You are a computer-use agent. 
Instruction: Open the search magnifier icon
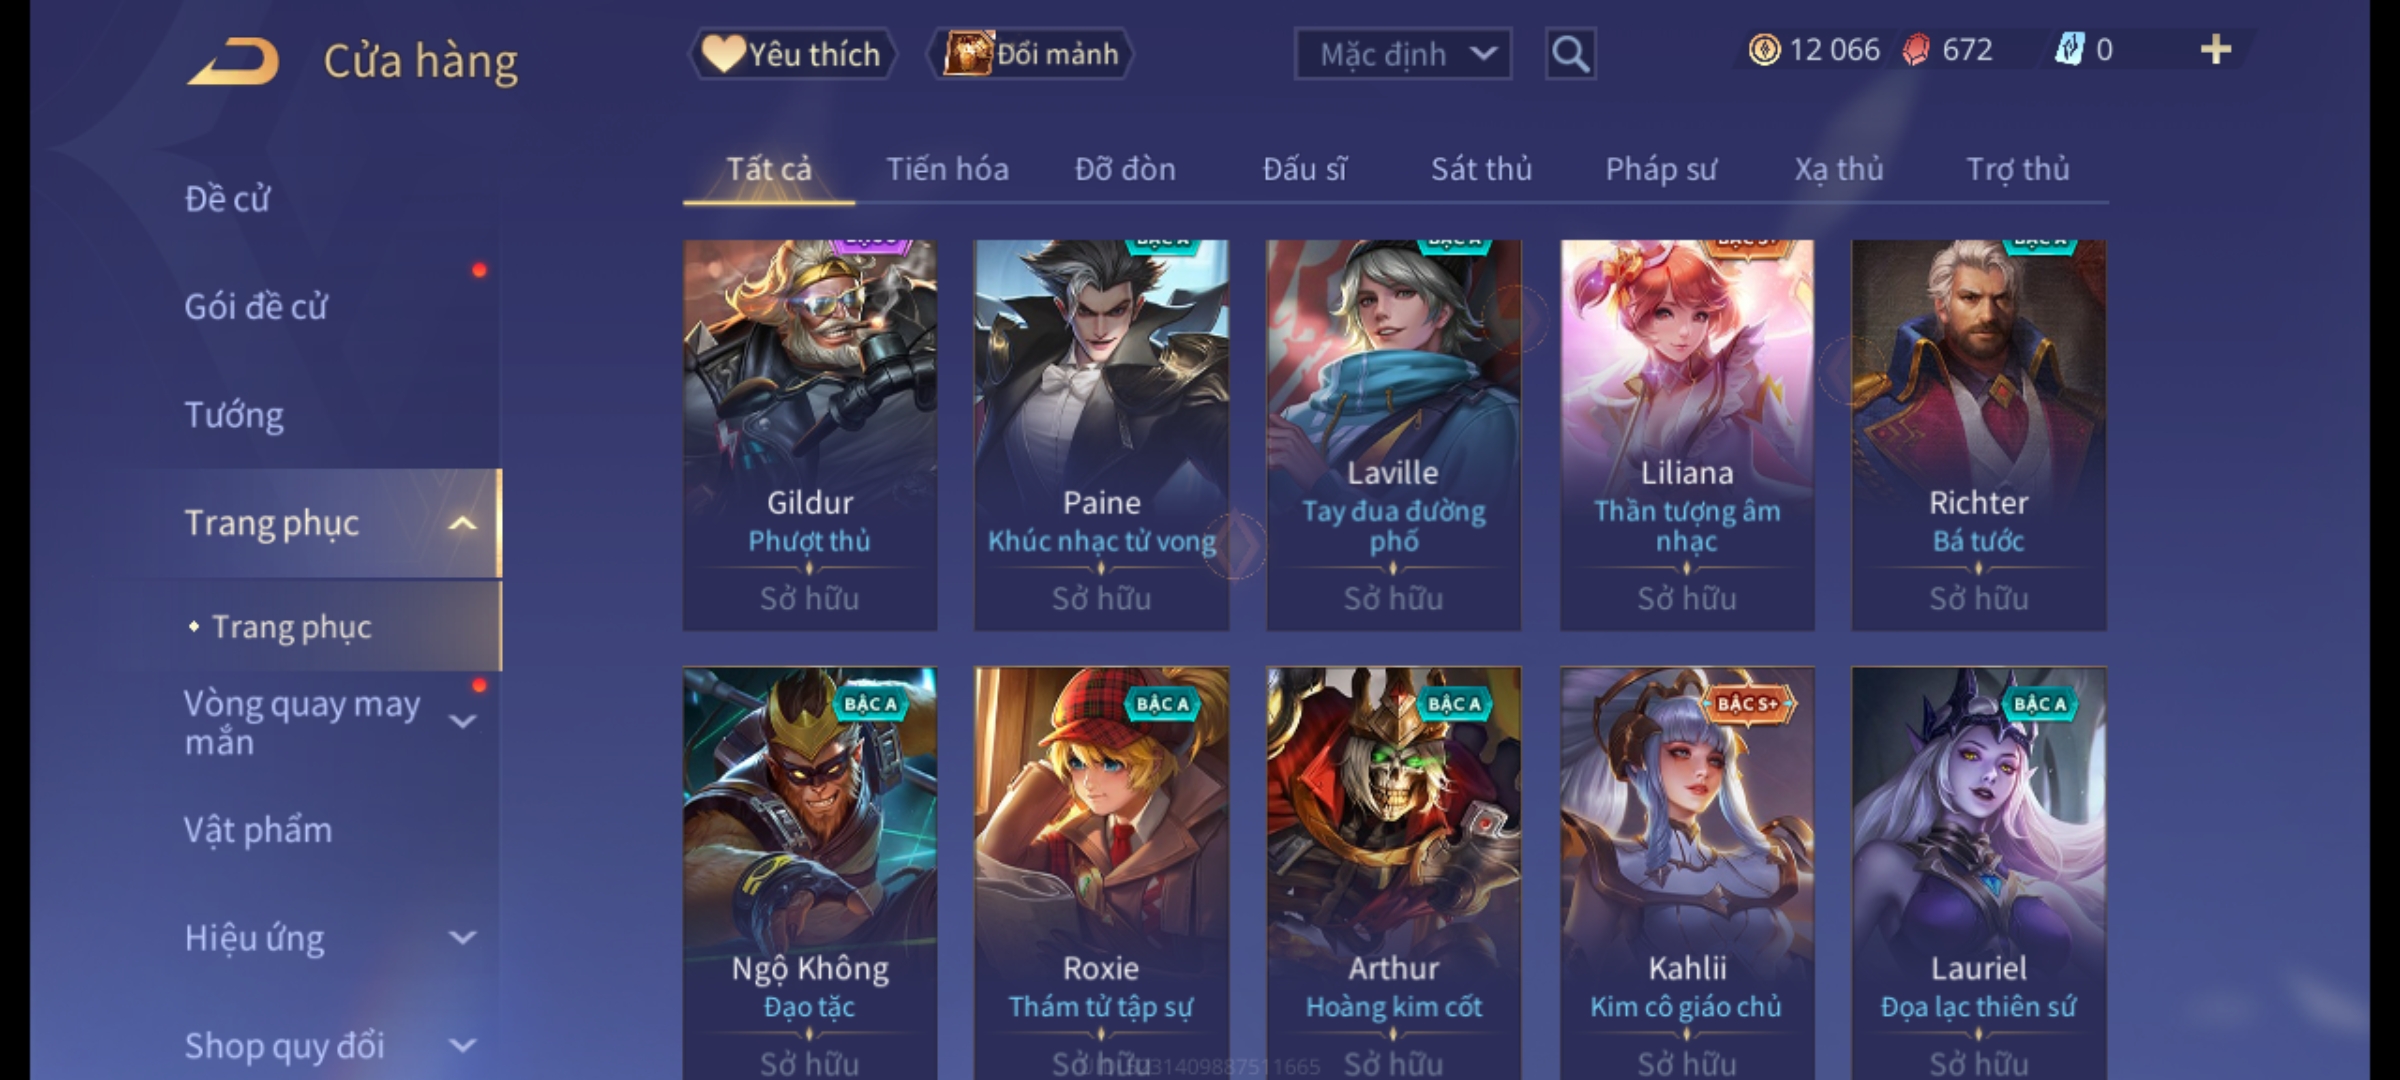(1570, 54)
